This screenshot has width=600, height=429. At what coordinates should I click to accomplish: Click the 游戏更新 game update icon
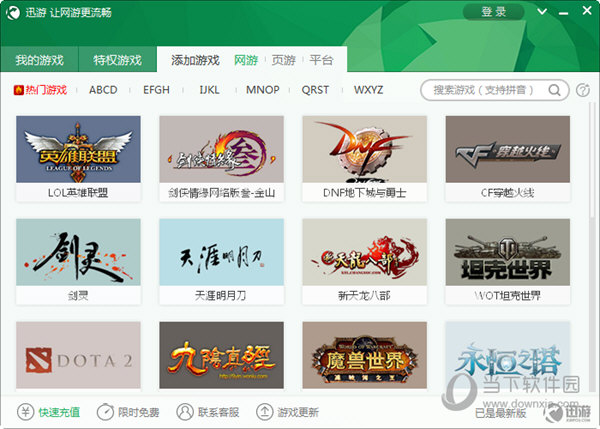(x=265, y=412)
